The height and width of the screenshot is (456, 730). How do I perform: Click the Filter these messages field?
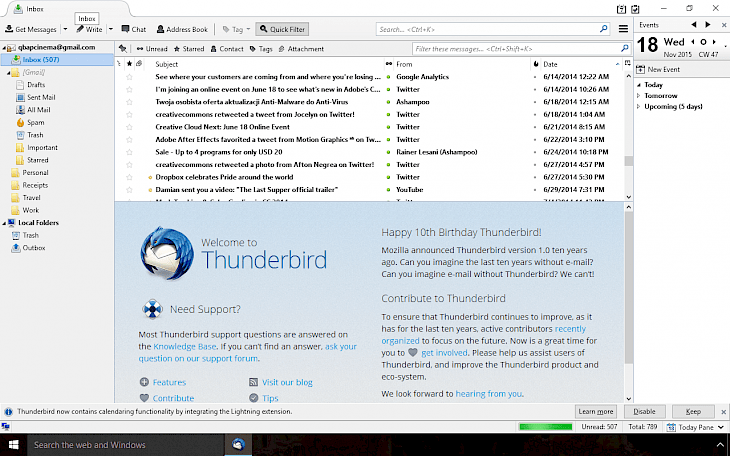[x=521, y=48]
